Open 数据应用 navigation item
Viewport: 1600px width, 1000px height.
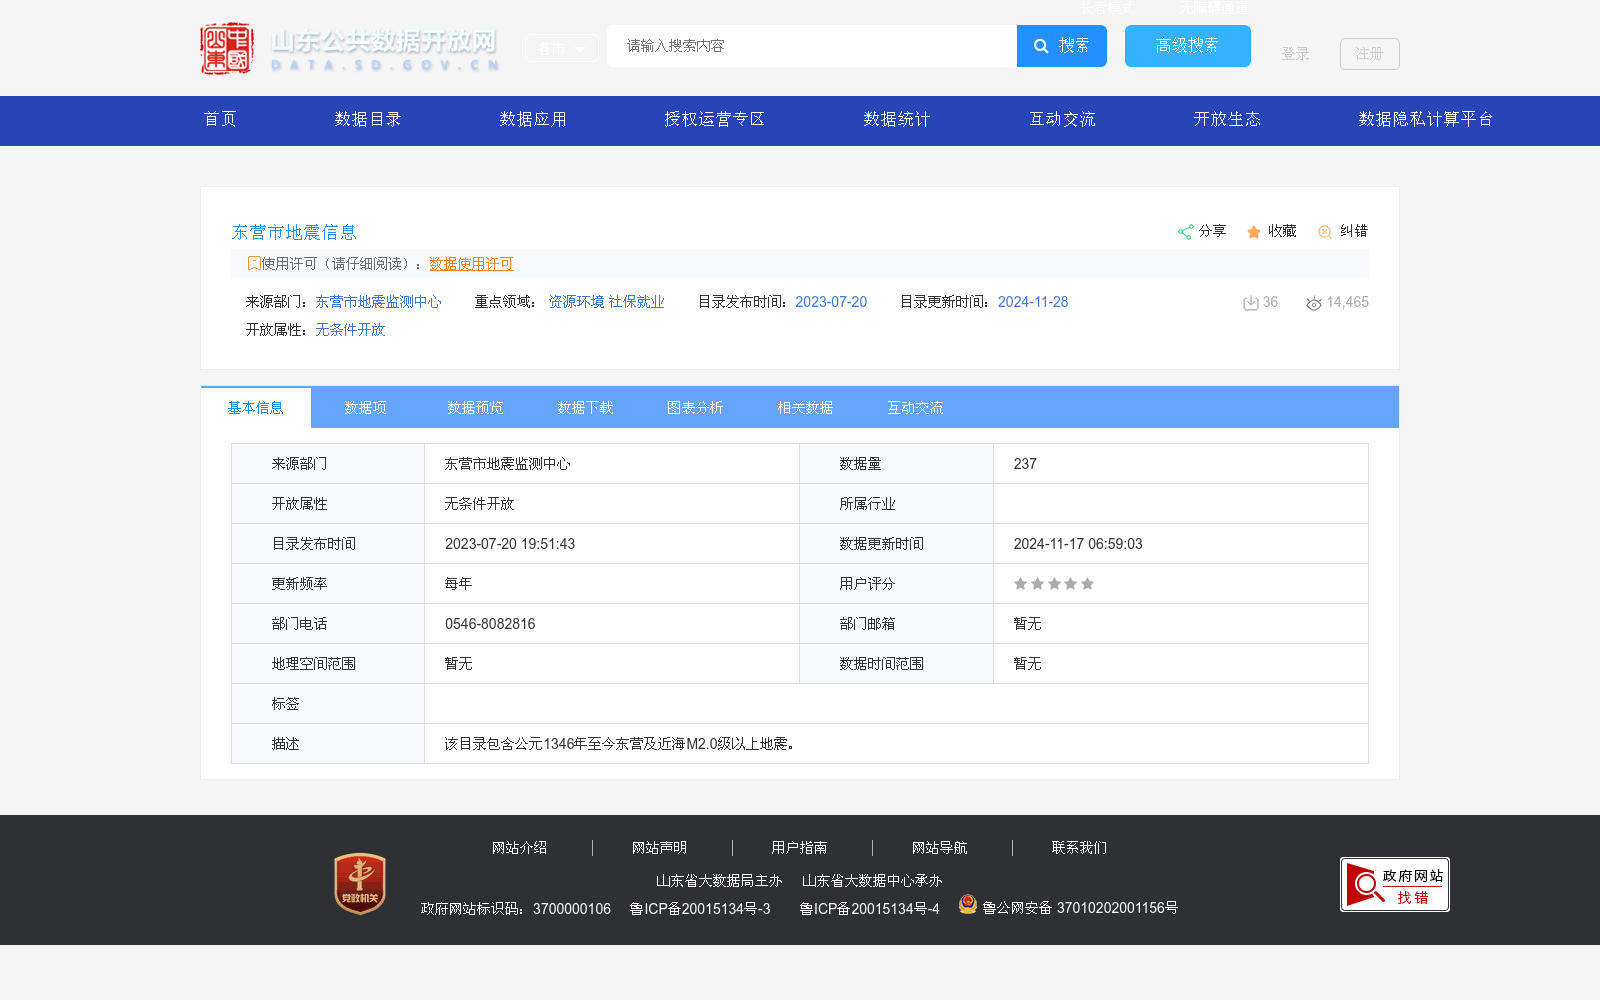click(x=533, y=119)
